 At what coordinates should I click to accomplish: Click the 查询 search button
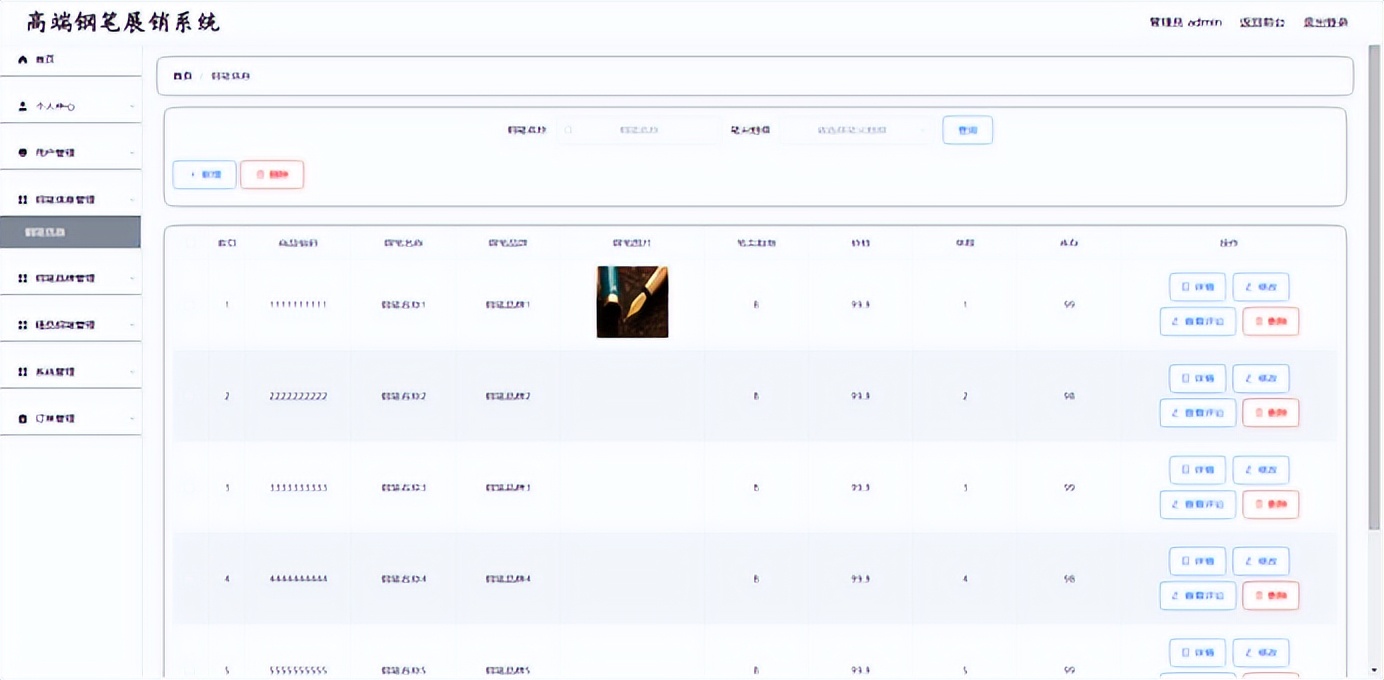[967, 130]
